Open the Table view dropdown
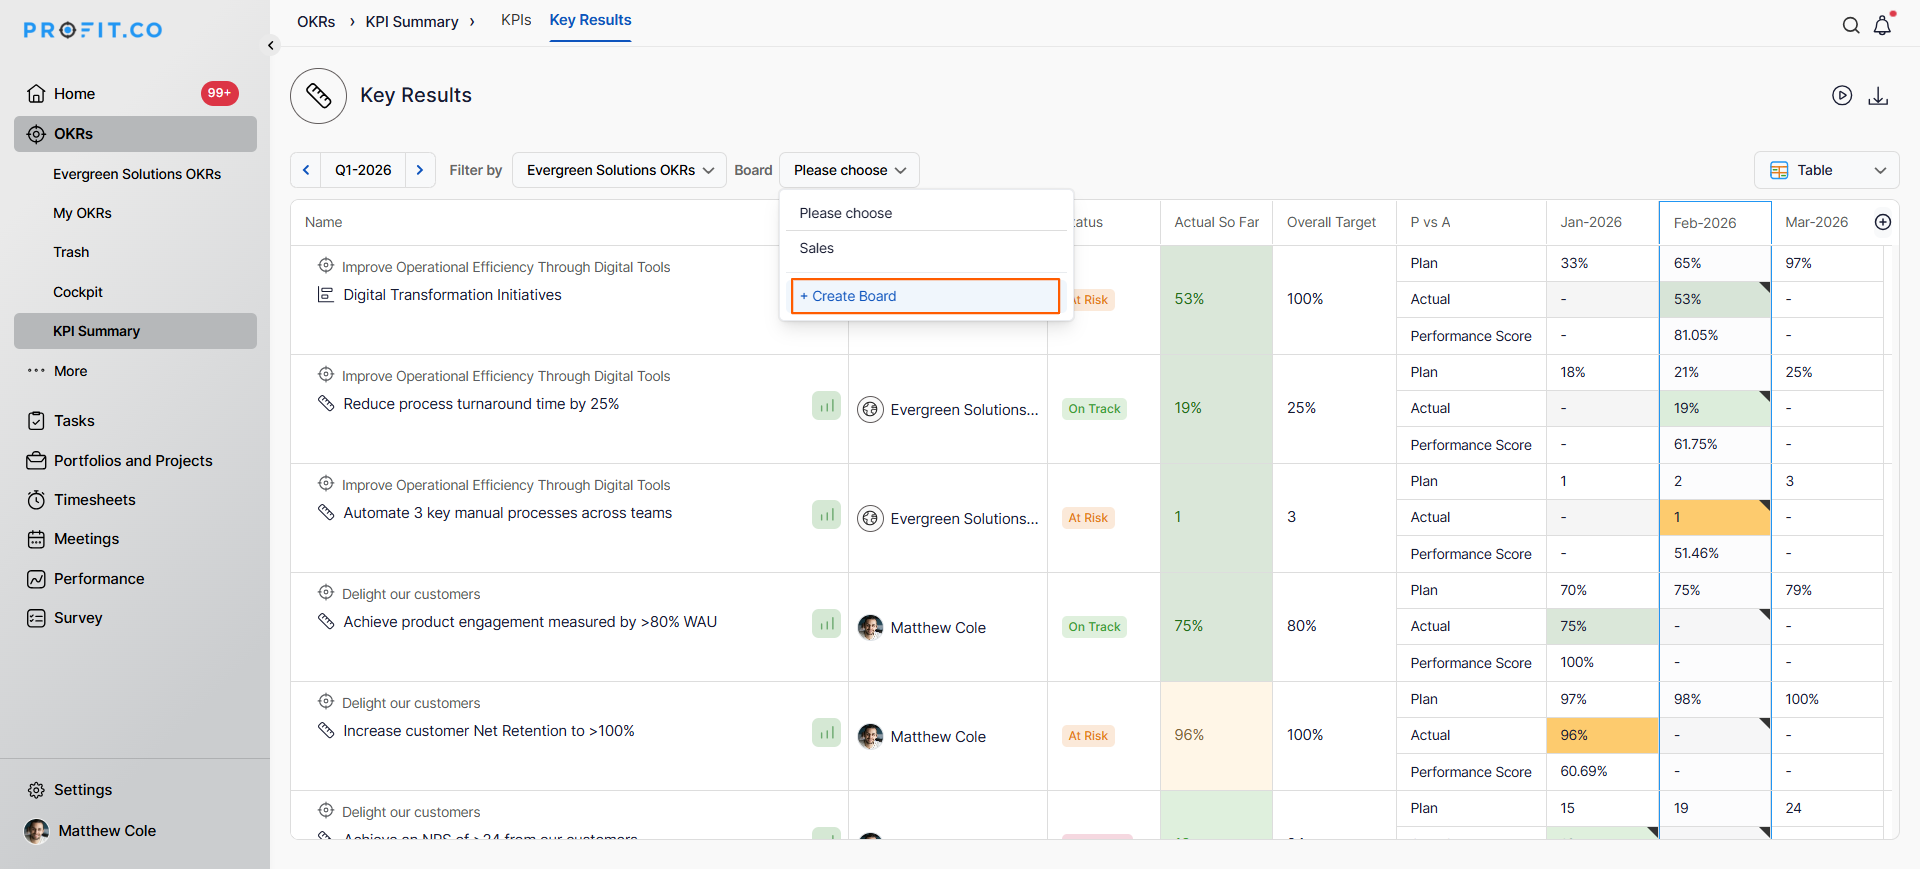Image resolution: width=1920 pixels, height=869 pixels. [1826, 170]
